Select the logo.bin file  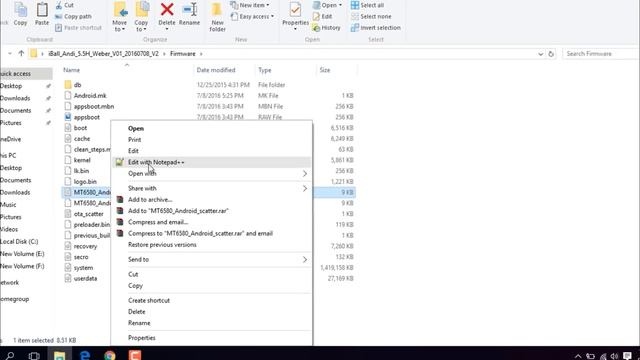[x=85, y=181]
